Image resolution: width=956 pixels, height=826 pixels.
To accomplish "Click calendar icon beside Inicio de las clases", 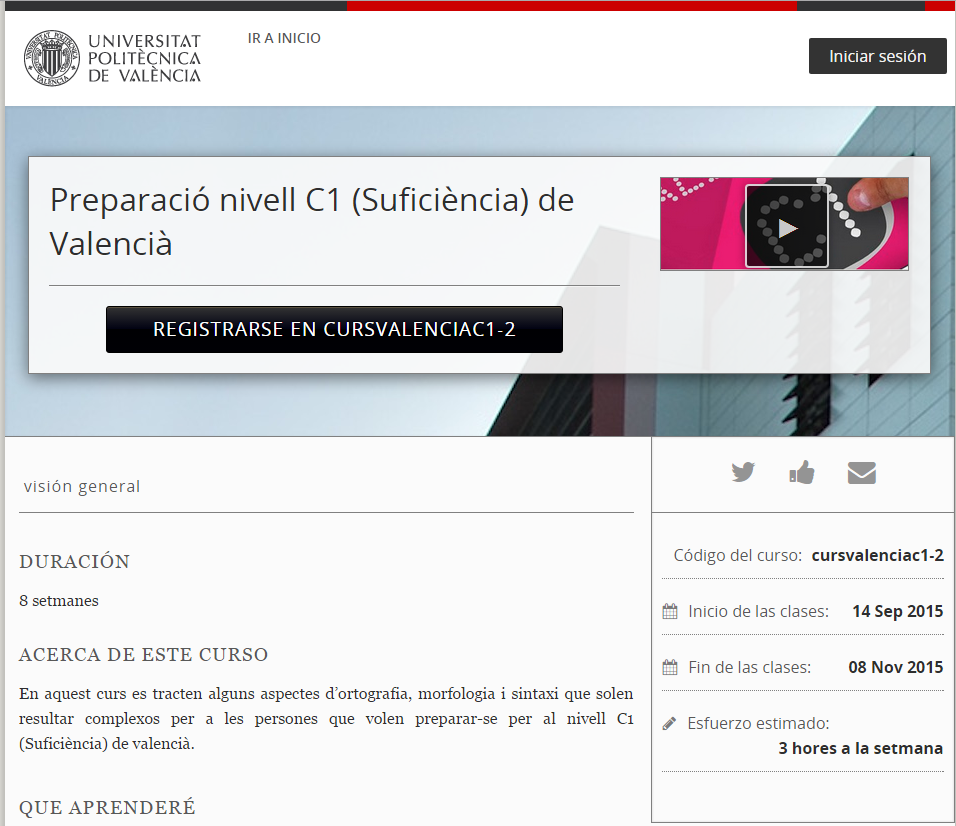I will (x=670, y=611).
